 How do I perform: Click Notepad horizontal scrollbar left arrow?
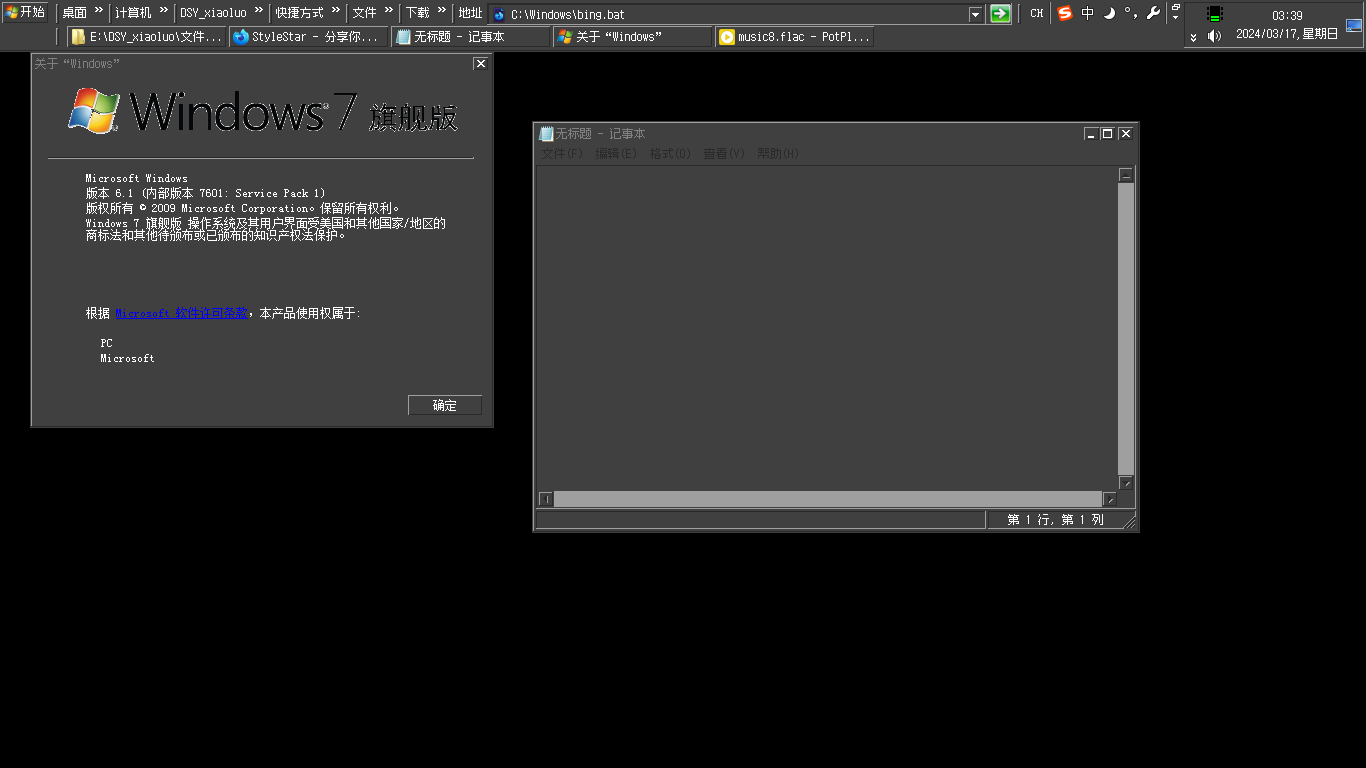point(546,499)
